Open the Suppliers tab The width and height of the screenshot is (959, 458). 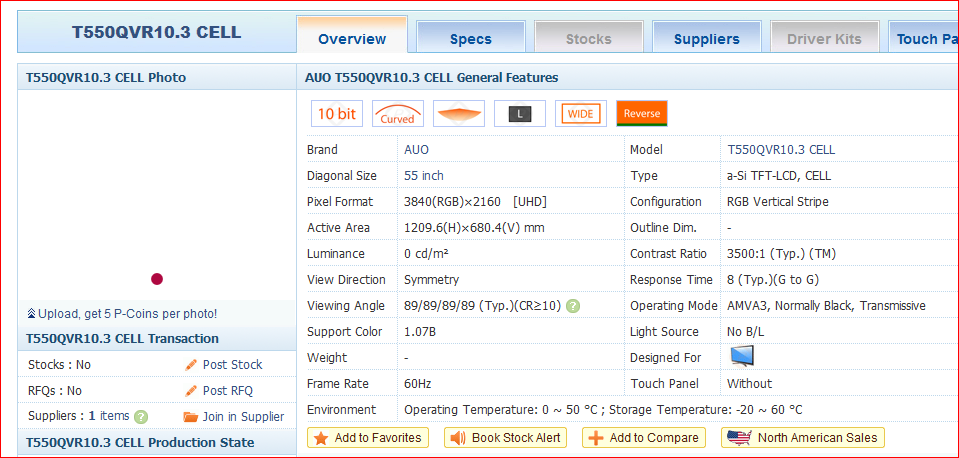click(706, 39)
